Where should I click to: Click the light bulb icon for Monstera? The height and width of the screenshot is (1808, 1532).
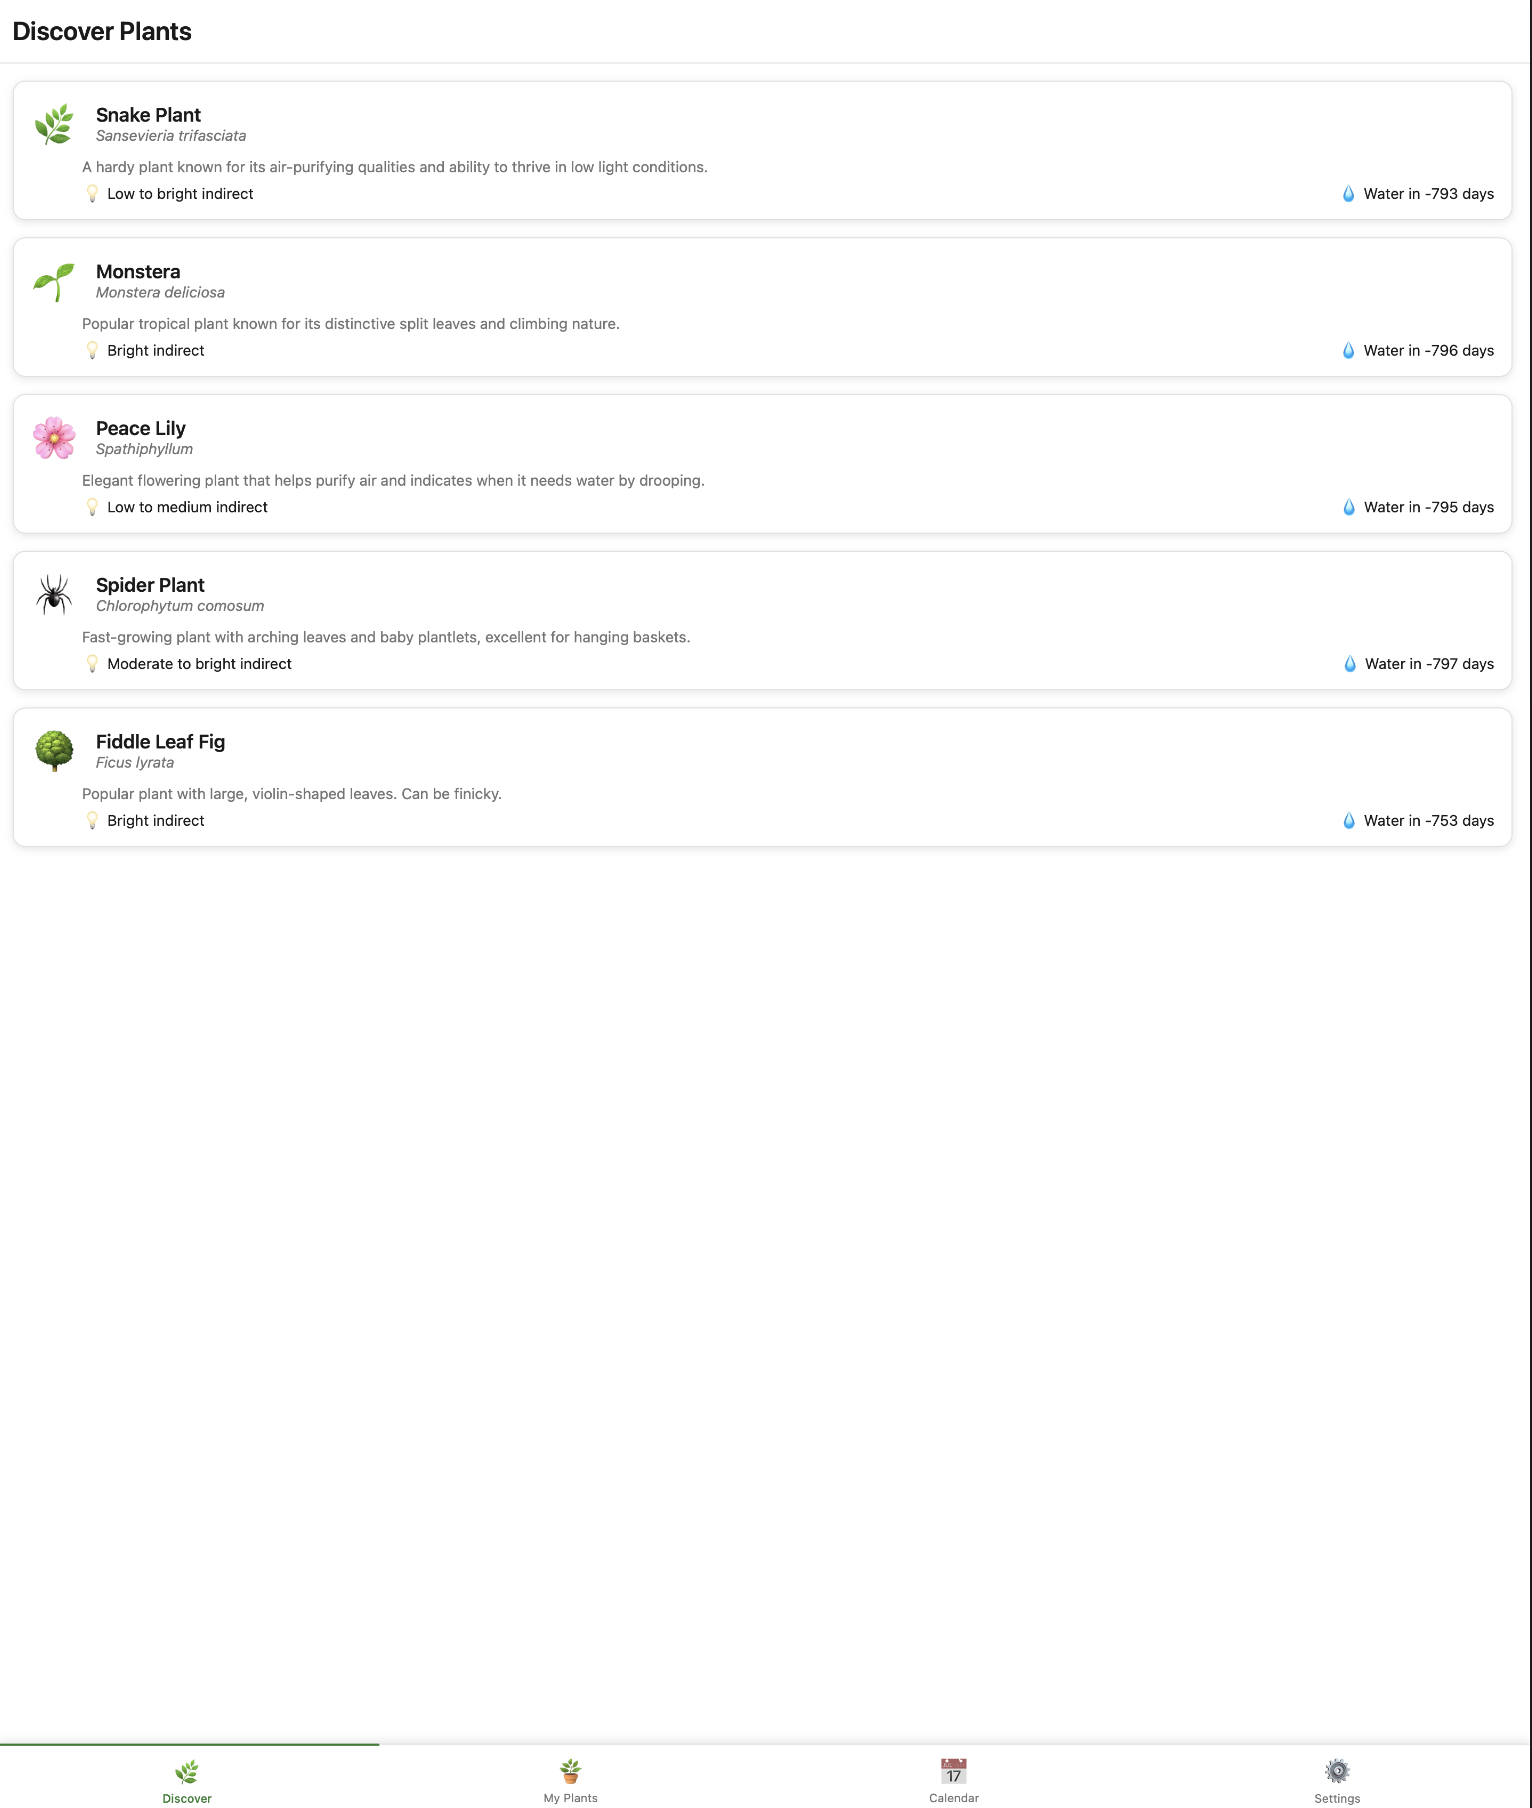click(93, 349)
